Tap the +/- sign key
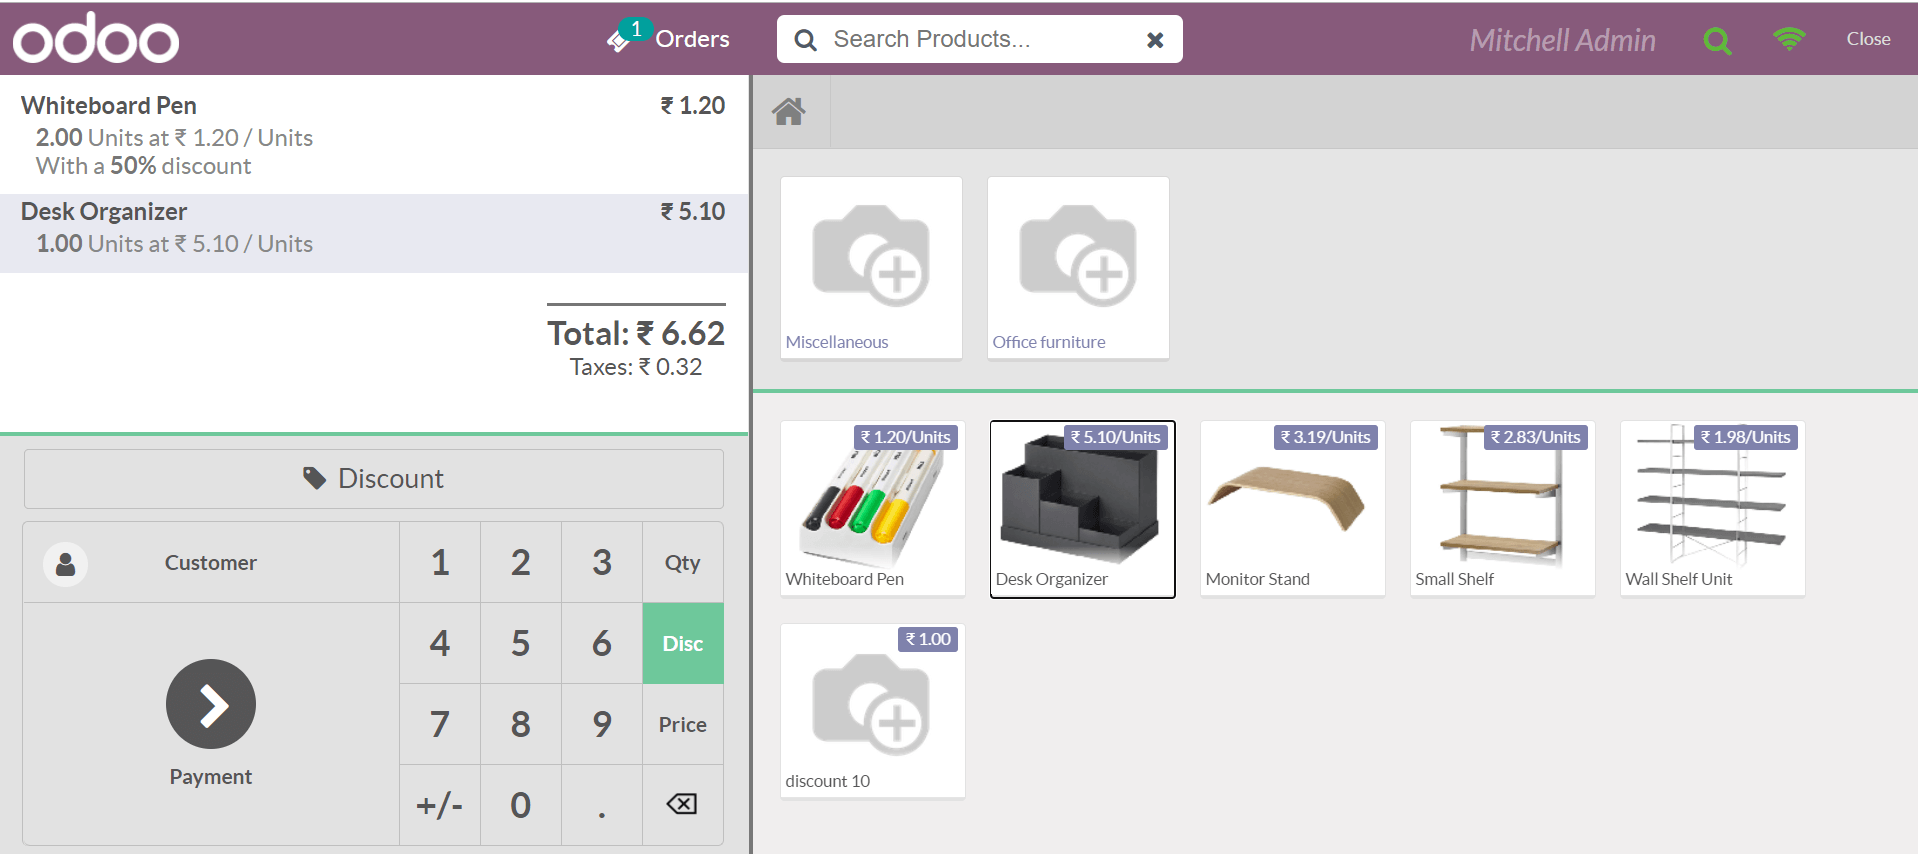The height and width of the screenshot is (854, 1918). click(440, 806)
